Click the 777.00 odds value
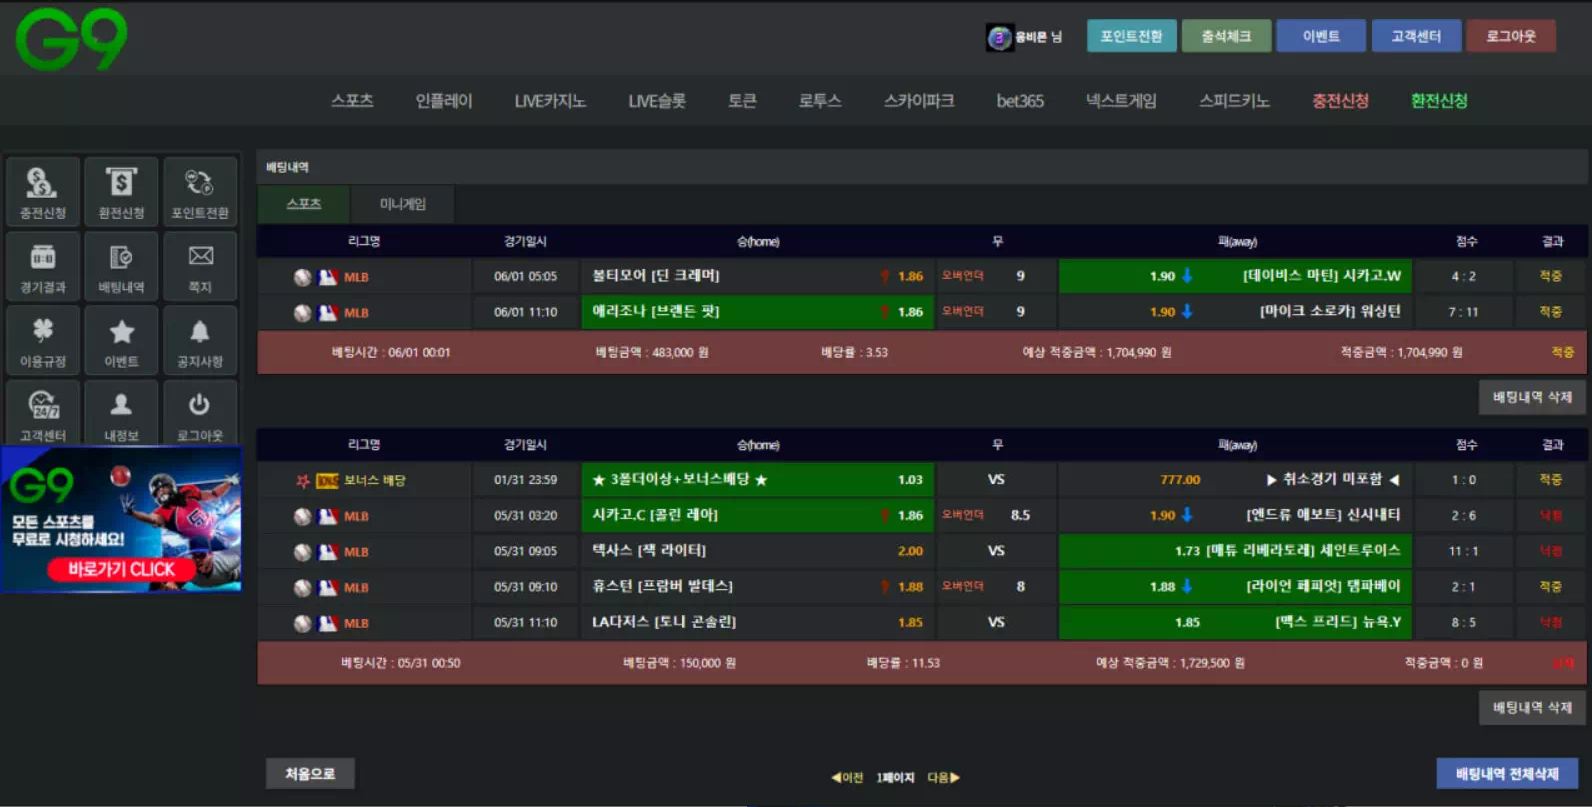The height and width of the screenshot is (807, 1592). 1180,480
